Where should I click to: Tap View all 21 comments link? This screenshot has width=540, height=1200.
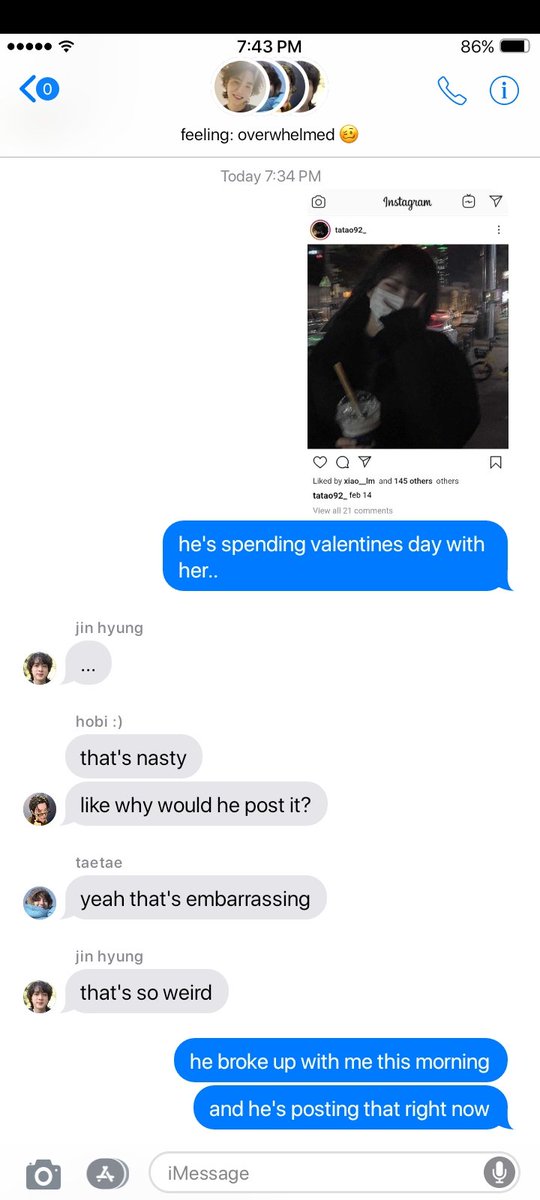click(353, 510)
